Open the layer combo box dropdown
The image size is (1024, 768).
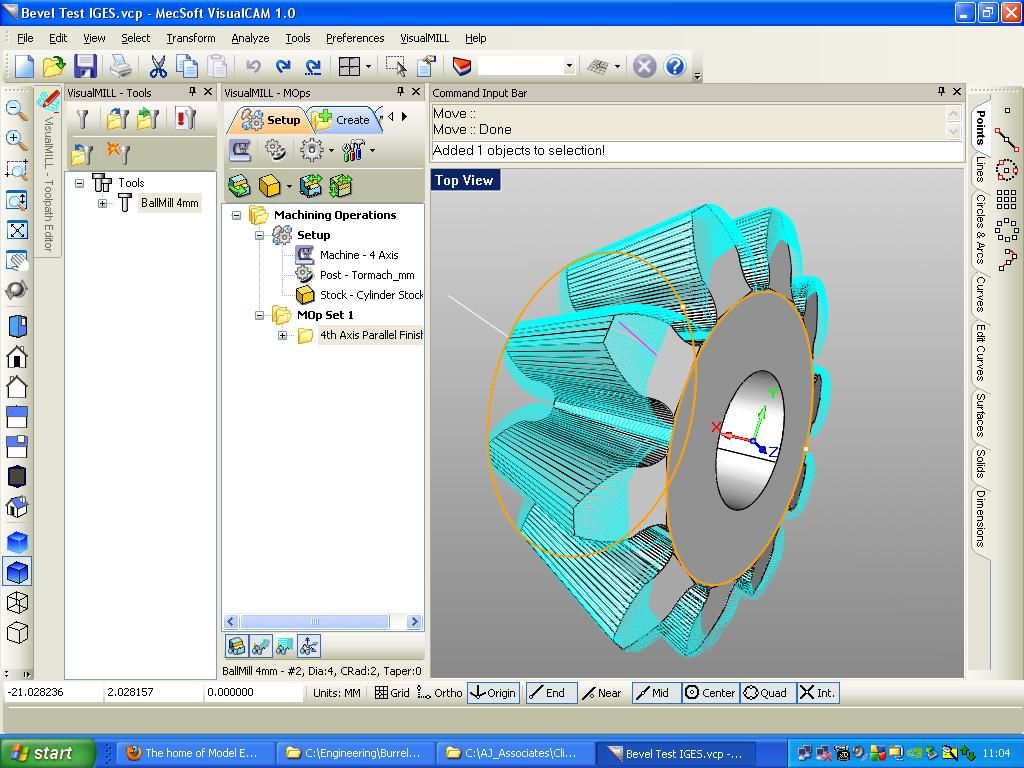click(x=569, y=66)
